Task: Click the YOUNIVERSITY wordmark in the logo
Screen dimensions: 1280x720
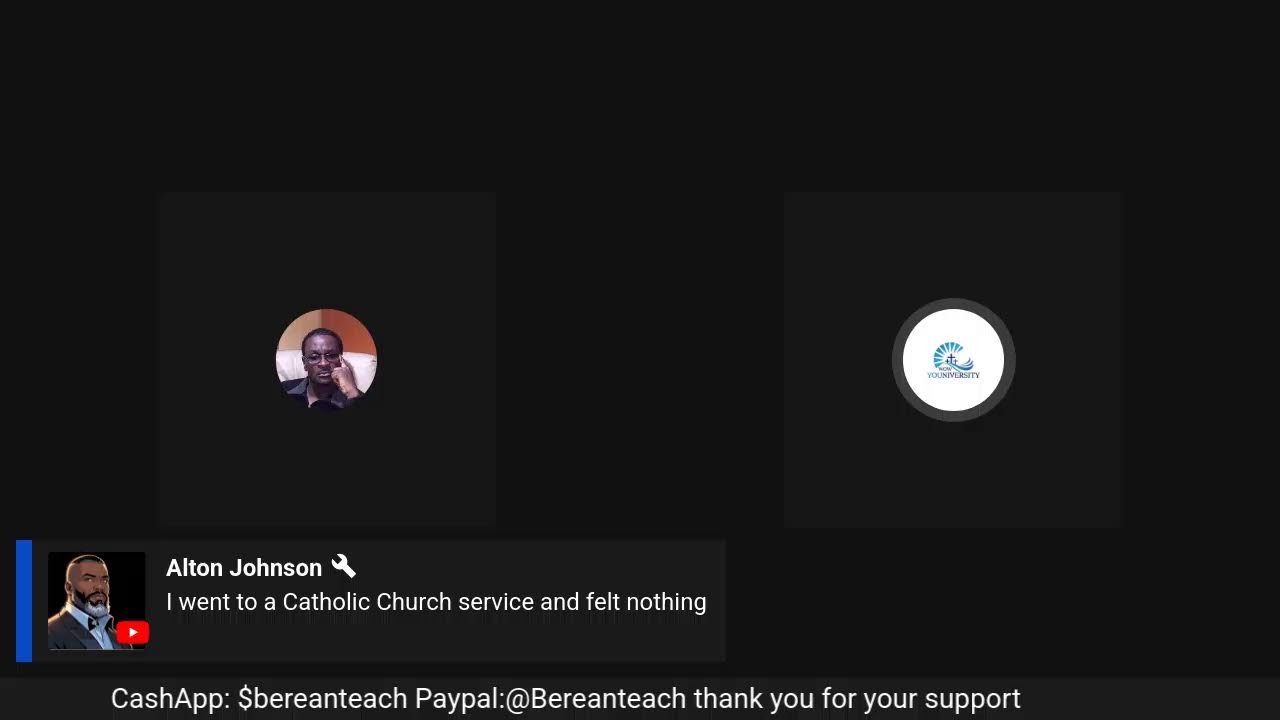Action: point(954,376)
